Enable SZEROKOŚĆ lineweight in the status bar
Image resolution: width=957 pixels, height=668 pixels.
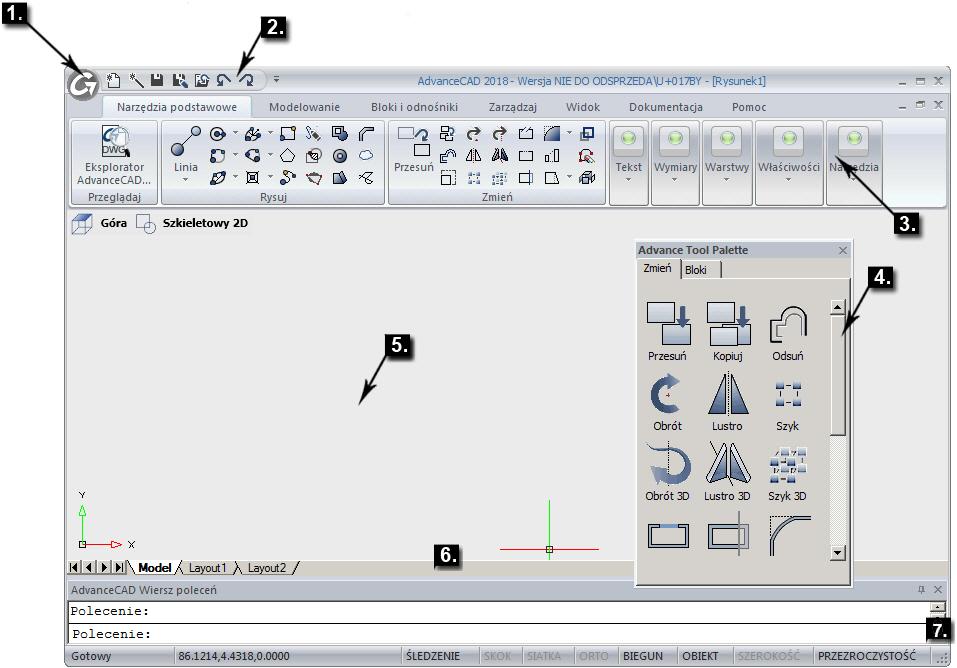(768, 656)
